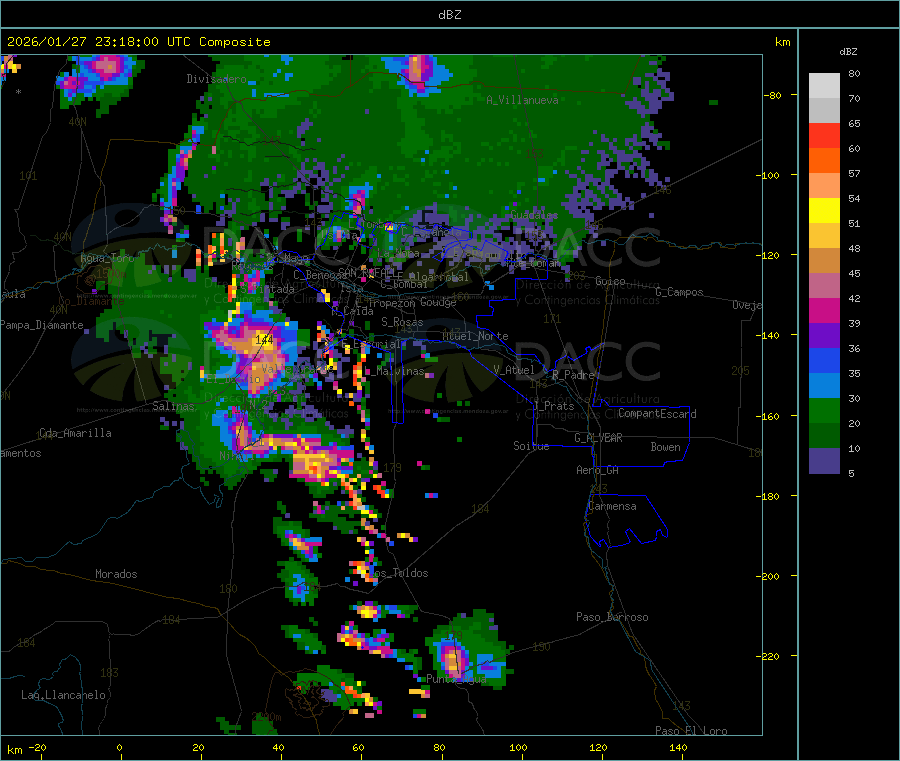The image size is (900, 761).
Task: Click the 100 km x-axis tick label
Action: tap(518, 747)
